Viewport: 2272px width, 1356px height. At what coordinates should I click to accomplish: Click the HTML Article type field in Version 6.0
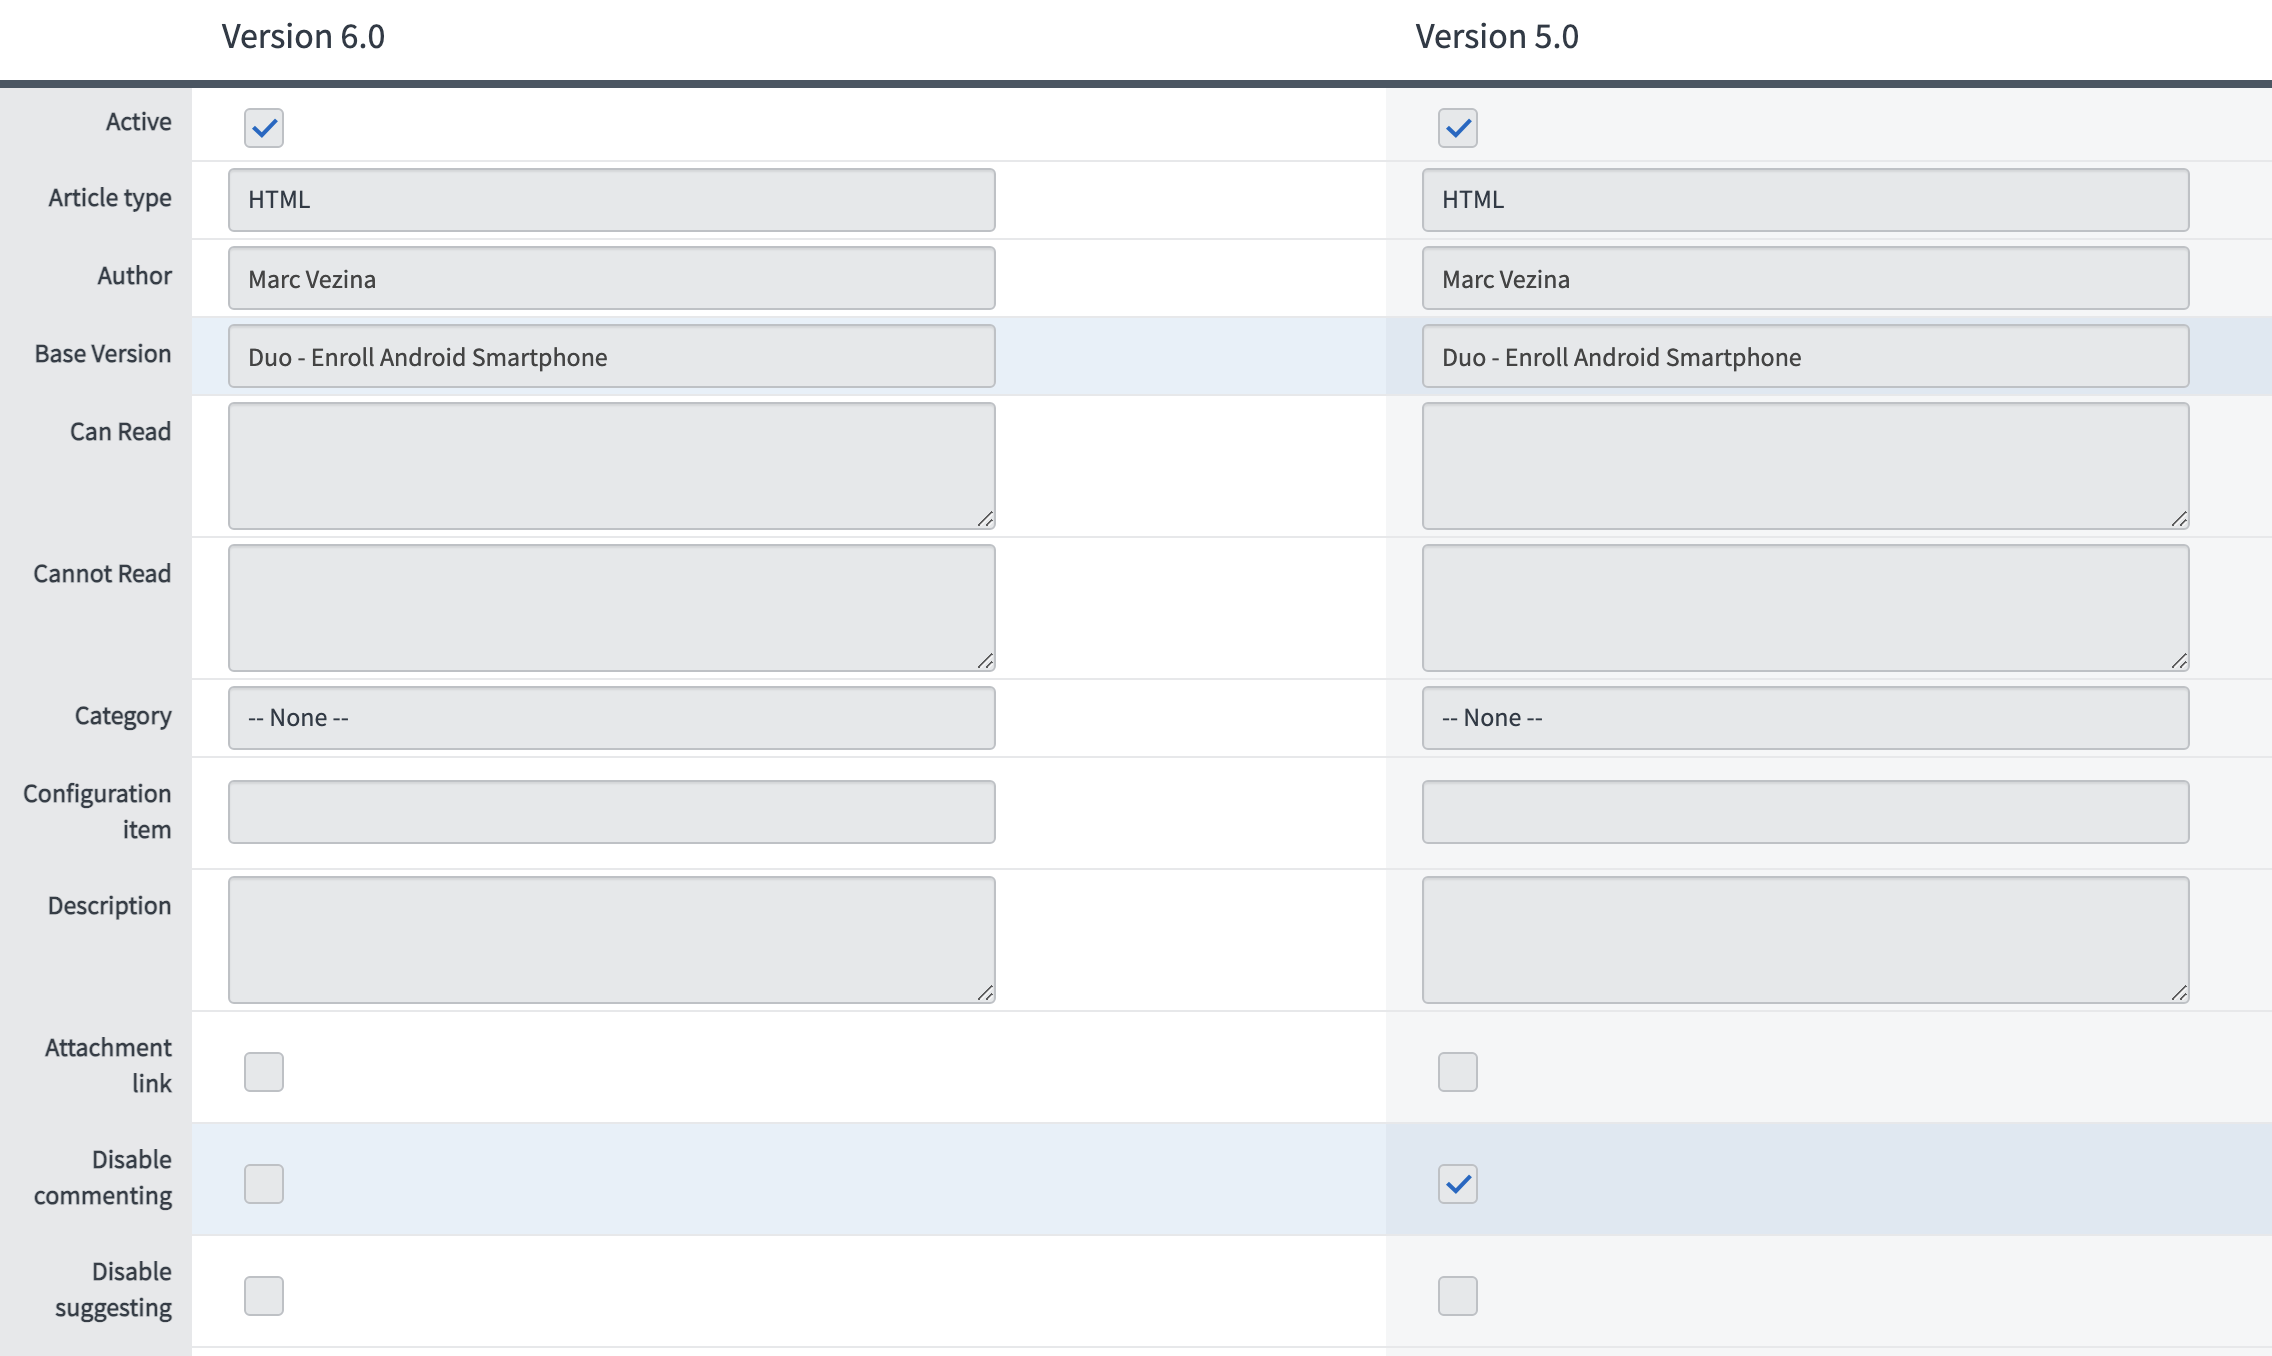[x=611, y=199]
